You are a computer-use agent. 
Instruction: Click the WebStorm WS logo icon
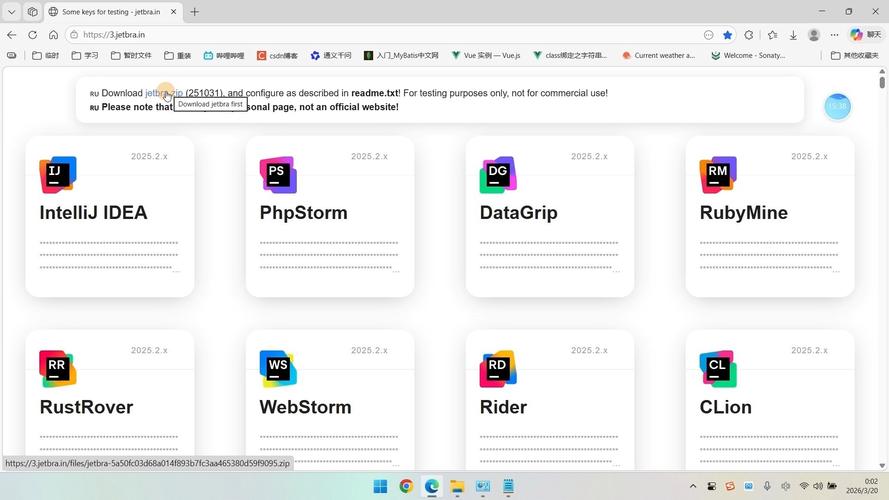(278, 368)
